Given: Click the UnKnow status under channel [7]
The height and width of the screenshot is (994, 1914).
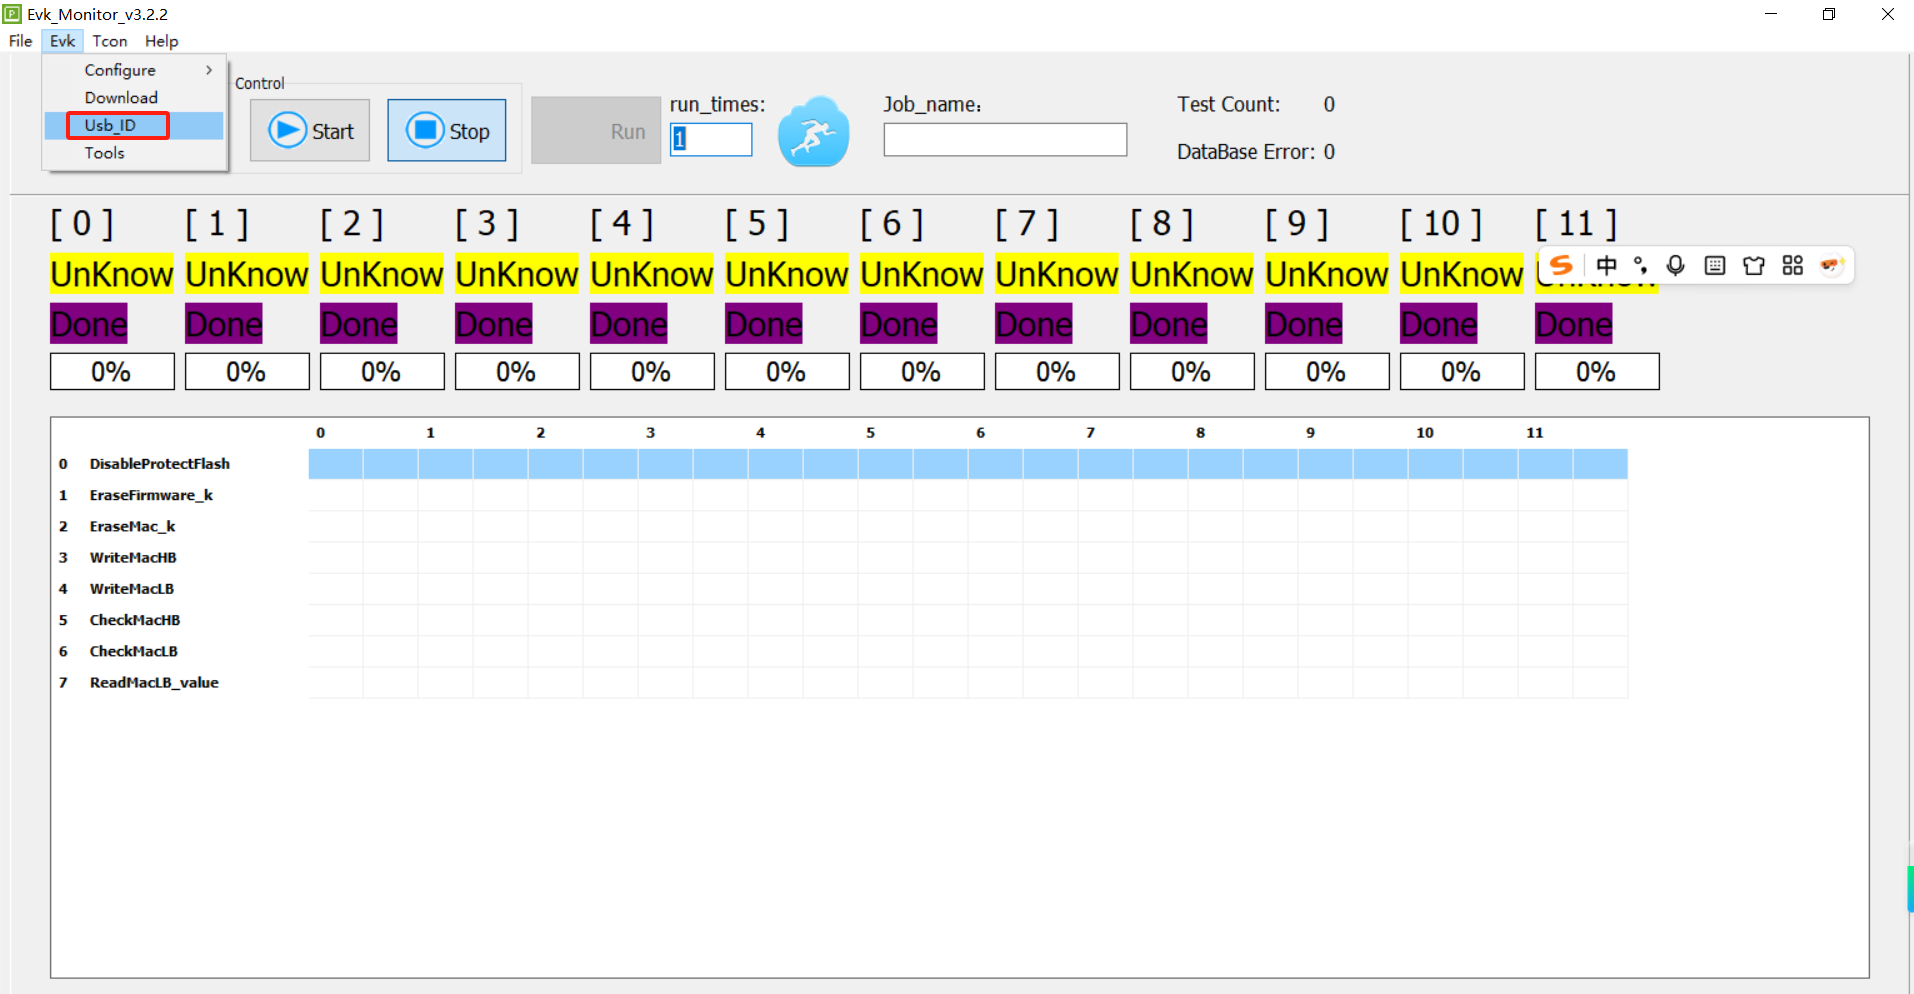Looking at the screenshot, I should click(1057, 273).
